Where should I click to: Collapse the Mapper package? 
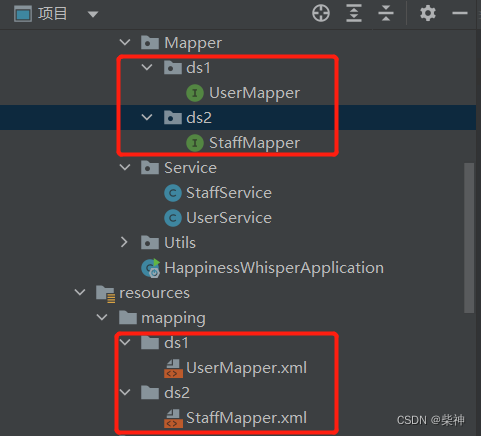click(125, 42)
